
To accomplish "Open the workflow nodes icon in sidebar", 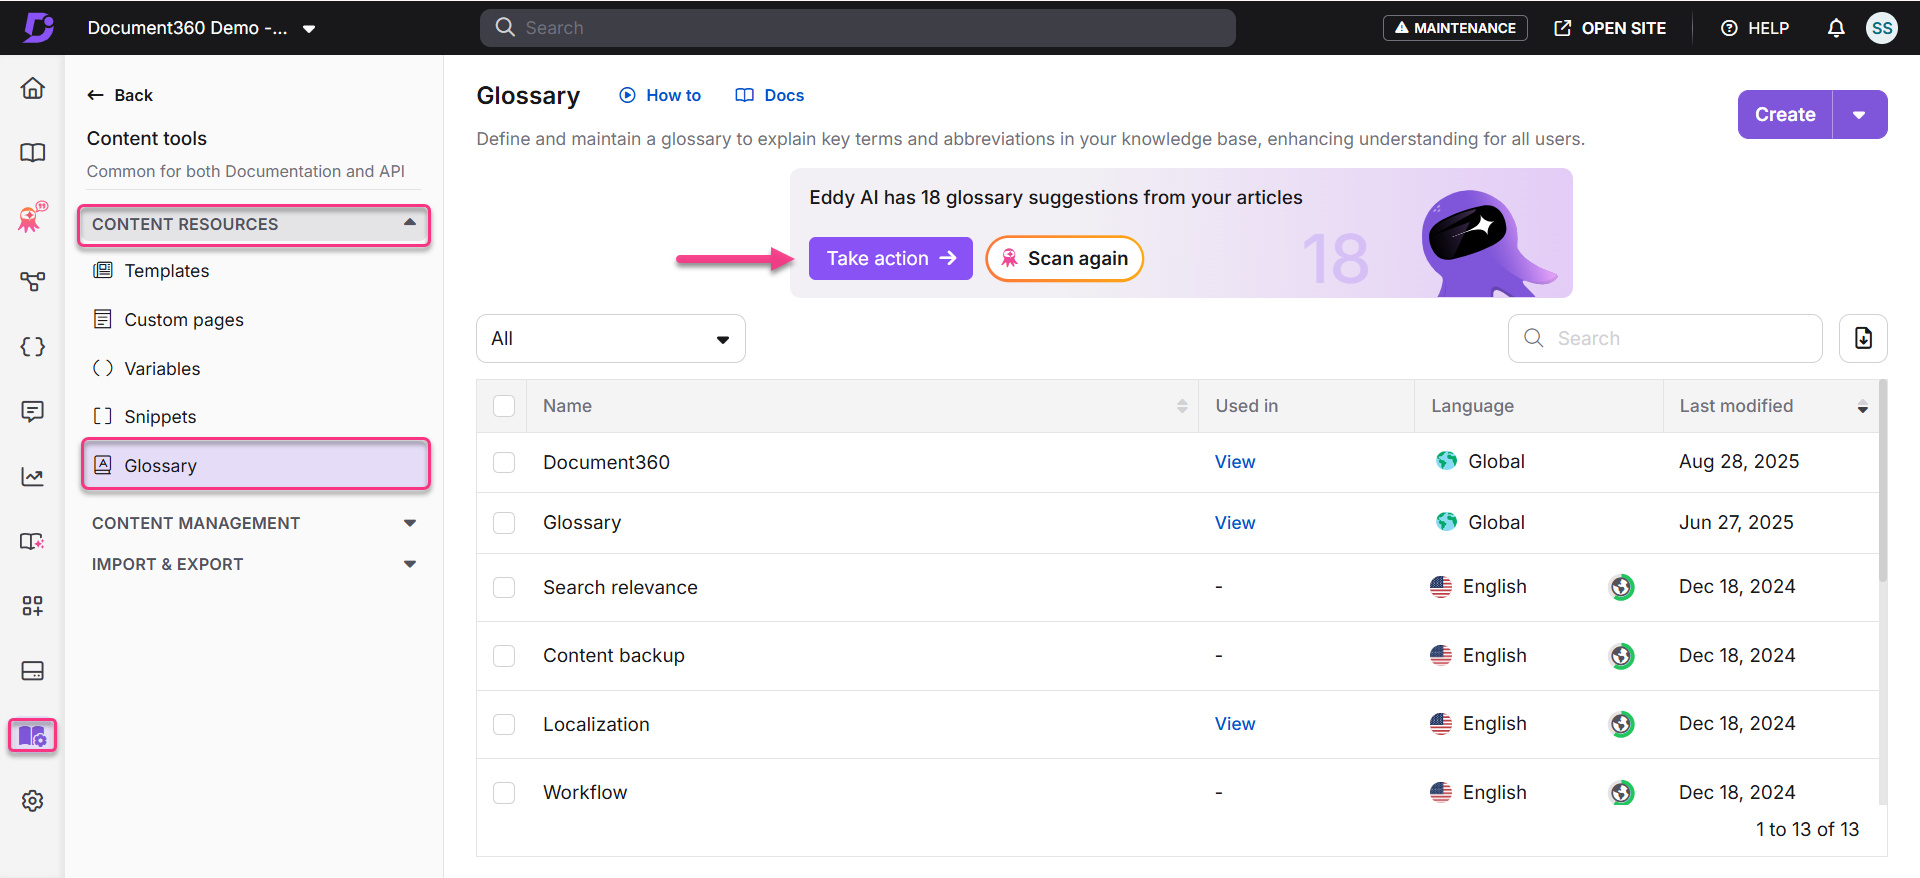I will coord(32,282).
